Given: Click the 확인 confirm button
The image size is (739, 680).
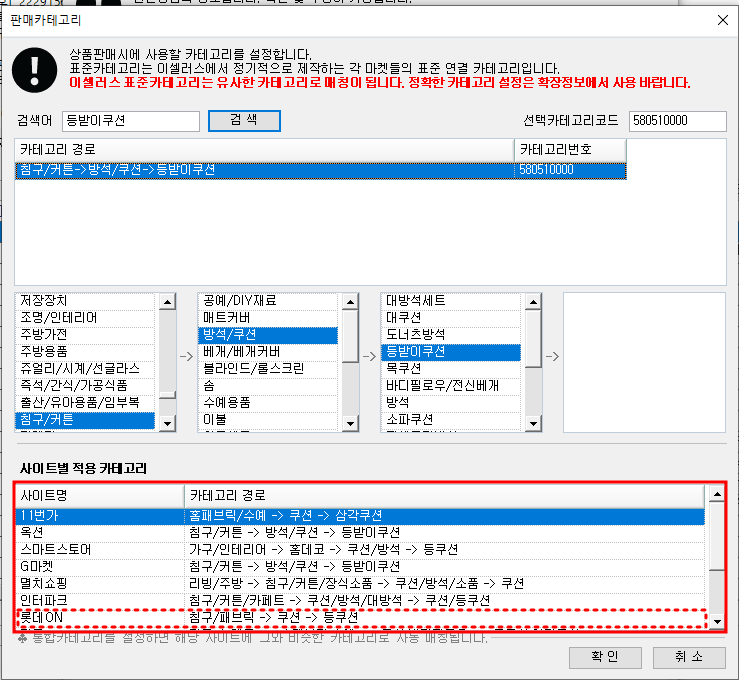Looking at the screenshot, I should [605, 657].
